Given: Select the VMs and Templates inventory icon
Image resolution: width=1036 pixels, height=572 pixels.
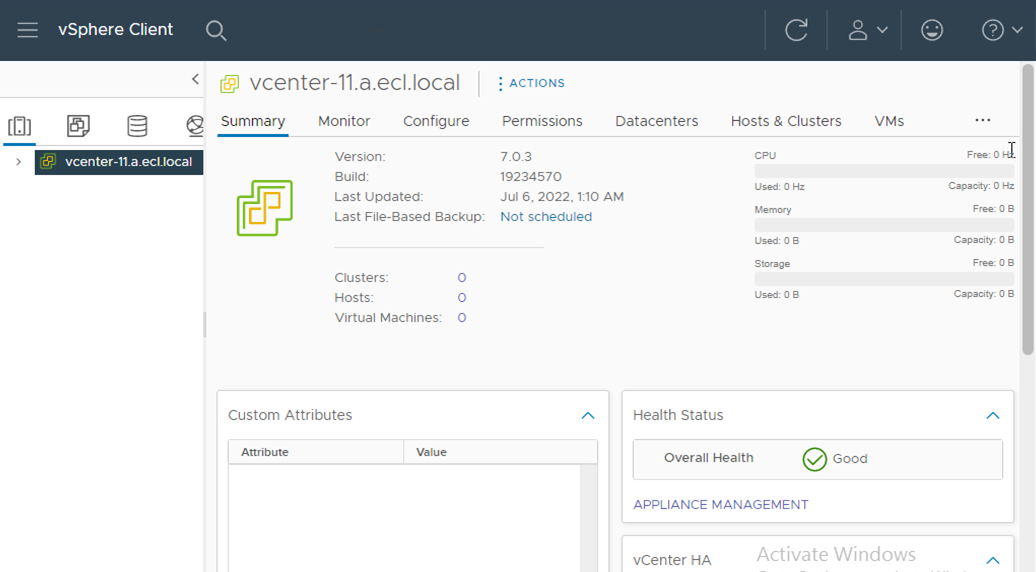Looking at the screenshot, I should pos(78,125).
